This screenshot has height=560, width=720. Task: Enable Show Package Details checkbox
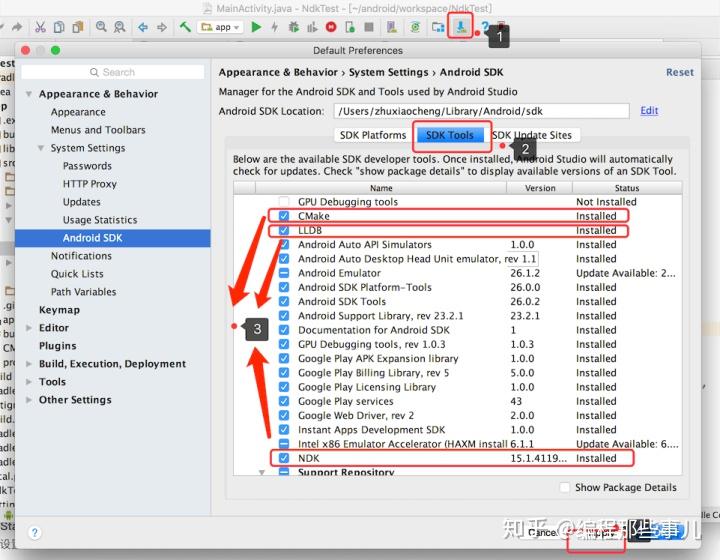(x=565, y=487)
